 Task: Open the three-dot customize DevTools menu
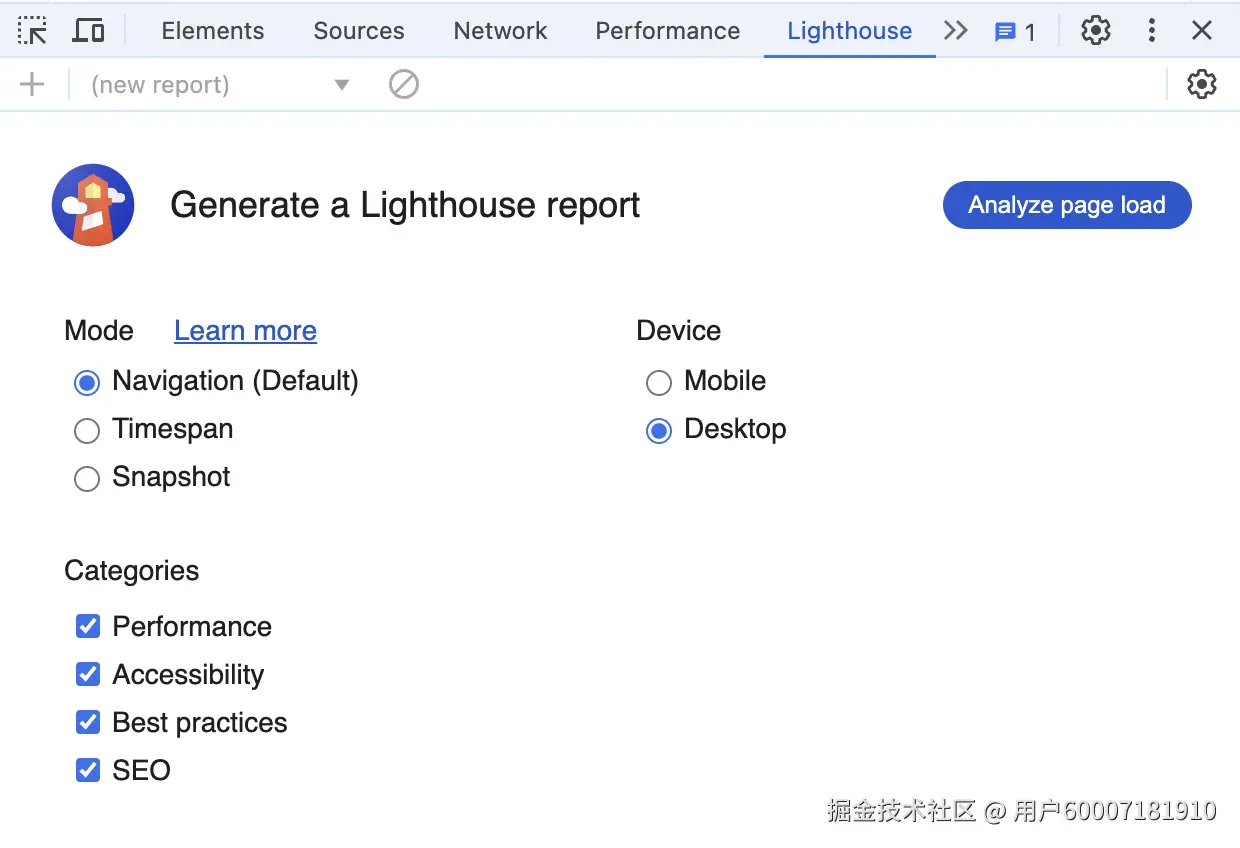[1152, 31]
